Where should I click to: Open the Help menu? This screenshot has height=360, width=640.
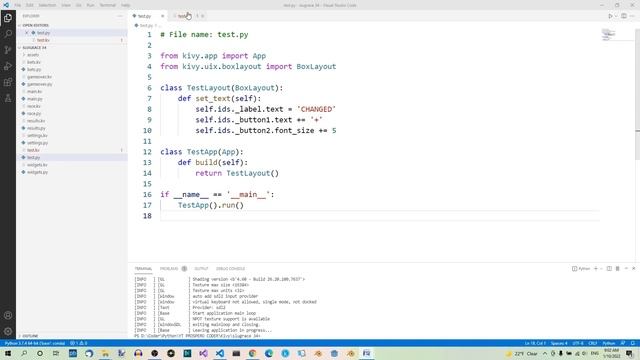click(126, 5)
